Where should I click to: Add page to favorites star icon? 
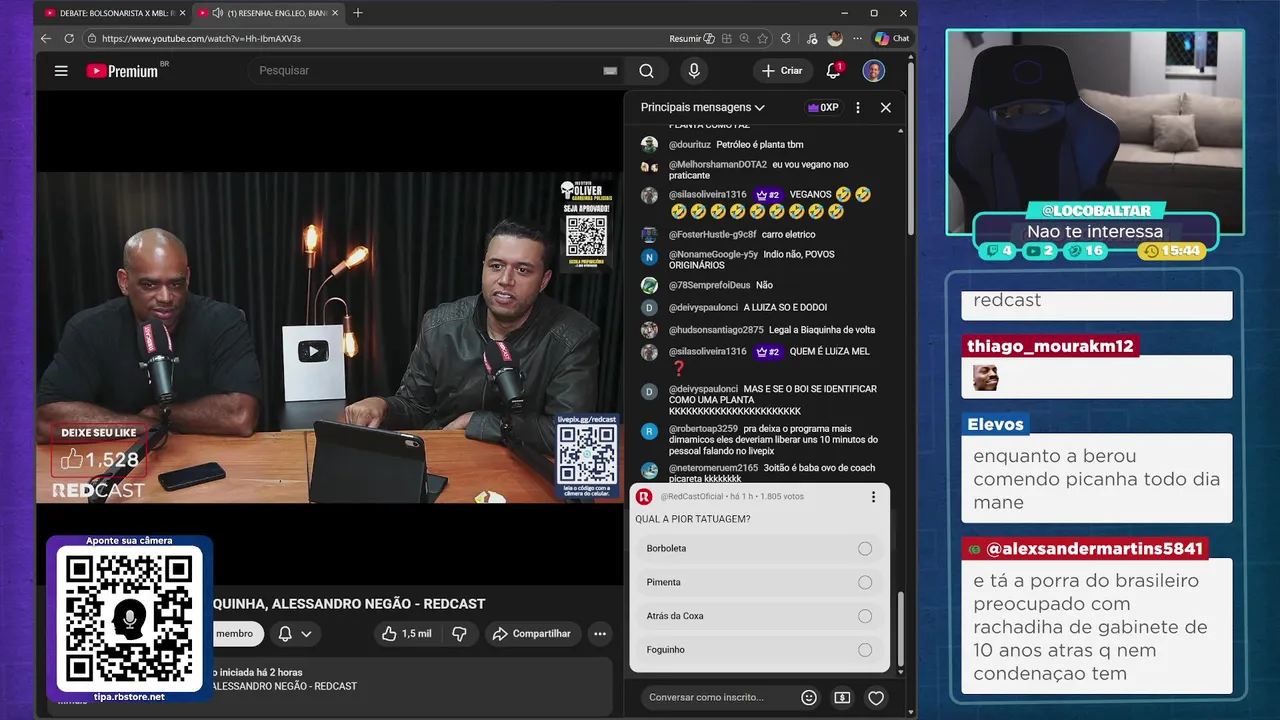tap(763, 38)
